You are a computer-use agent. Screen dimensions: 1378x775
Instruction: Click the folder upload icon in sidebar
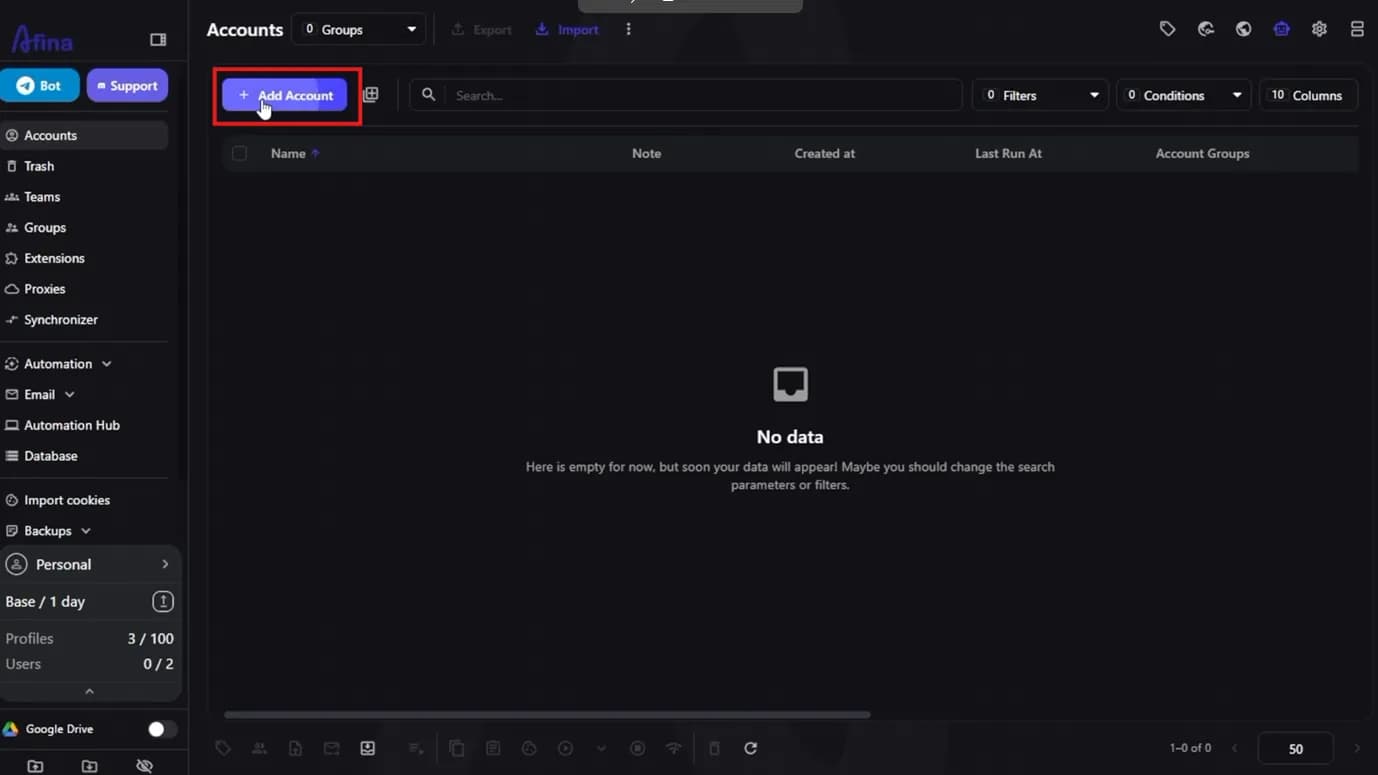tap(35, 766)
